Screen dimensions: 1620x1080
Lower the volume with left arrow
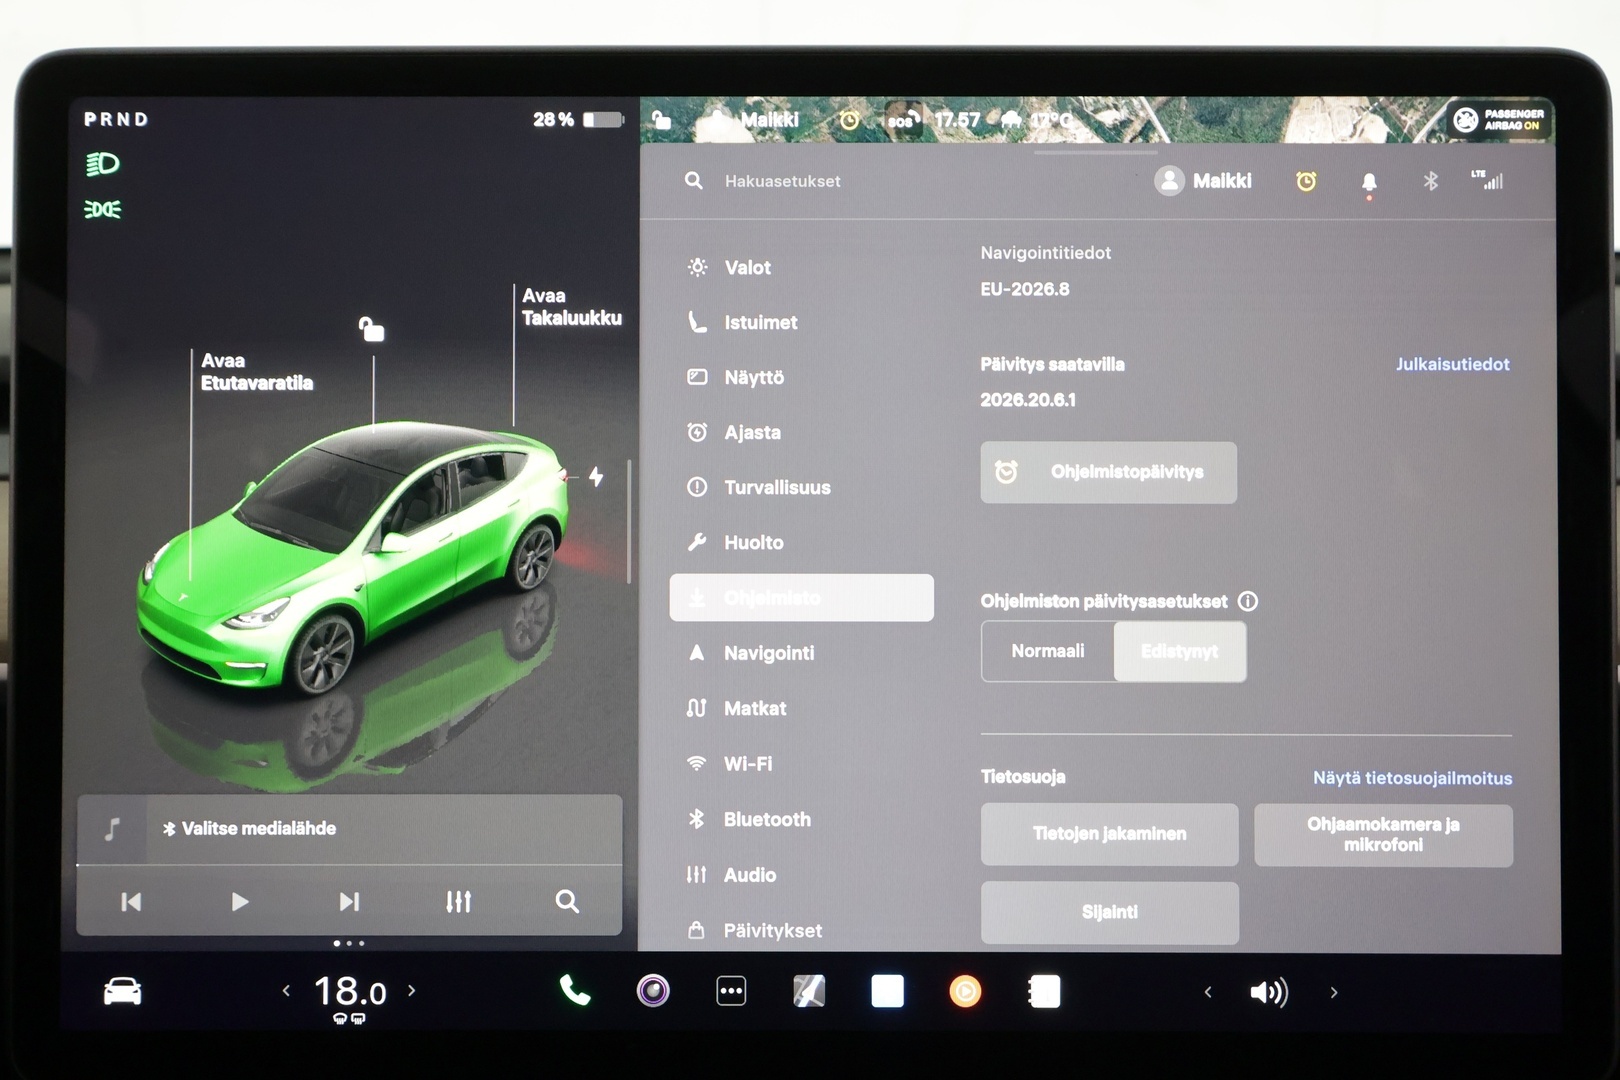pos(1208,992)
